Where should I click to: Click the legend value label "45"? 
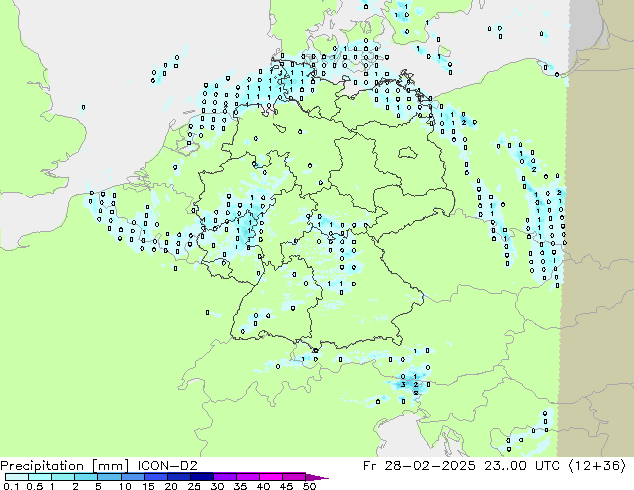287,486
